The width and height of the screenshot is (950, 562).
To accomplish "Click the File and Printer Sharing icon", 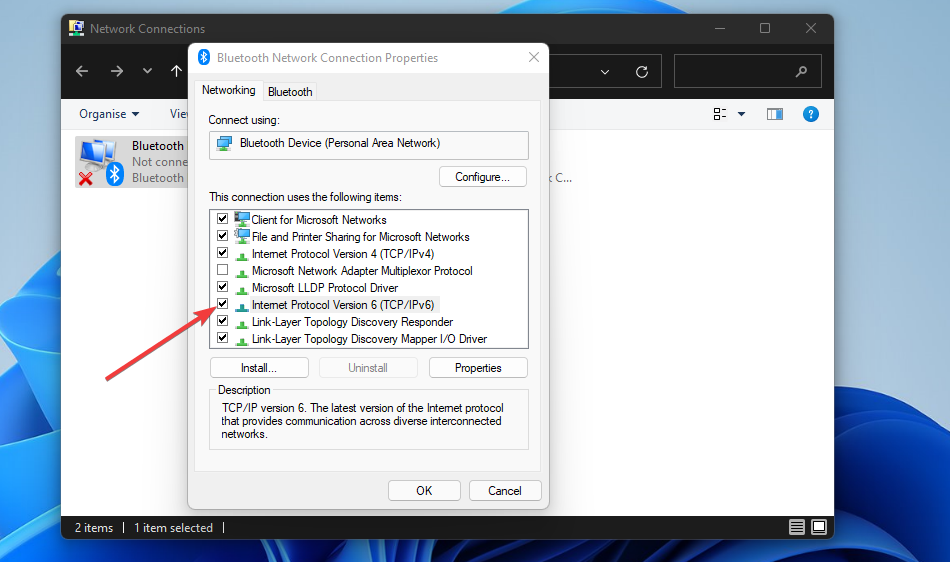I will click(242, 236).
